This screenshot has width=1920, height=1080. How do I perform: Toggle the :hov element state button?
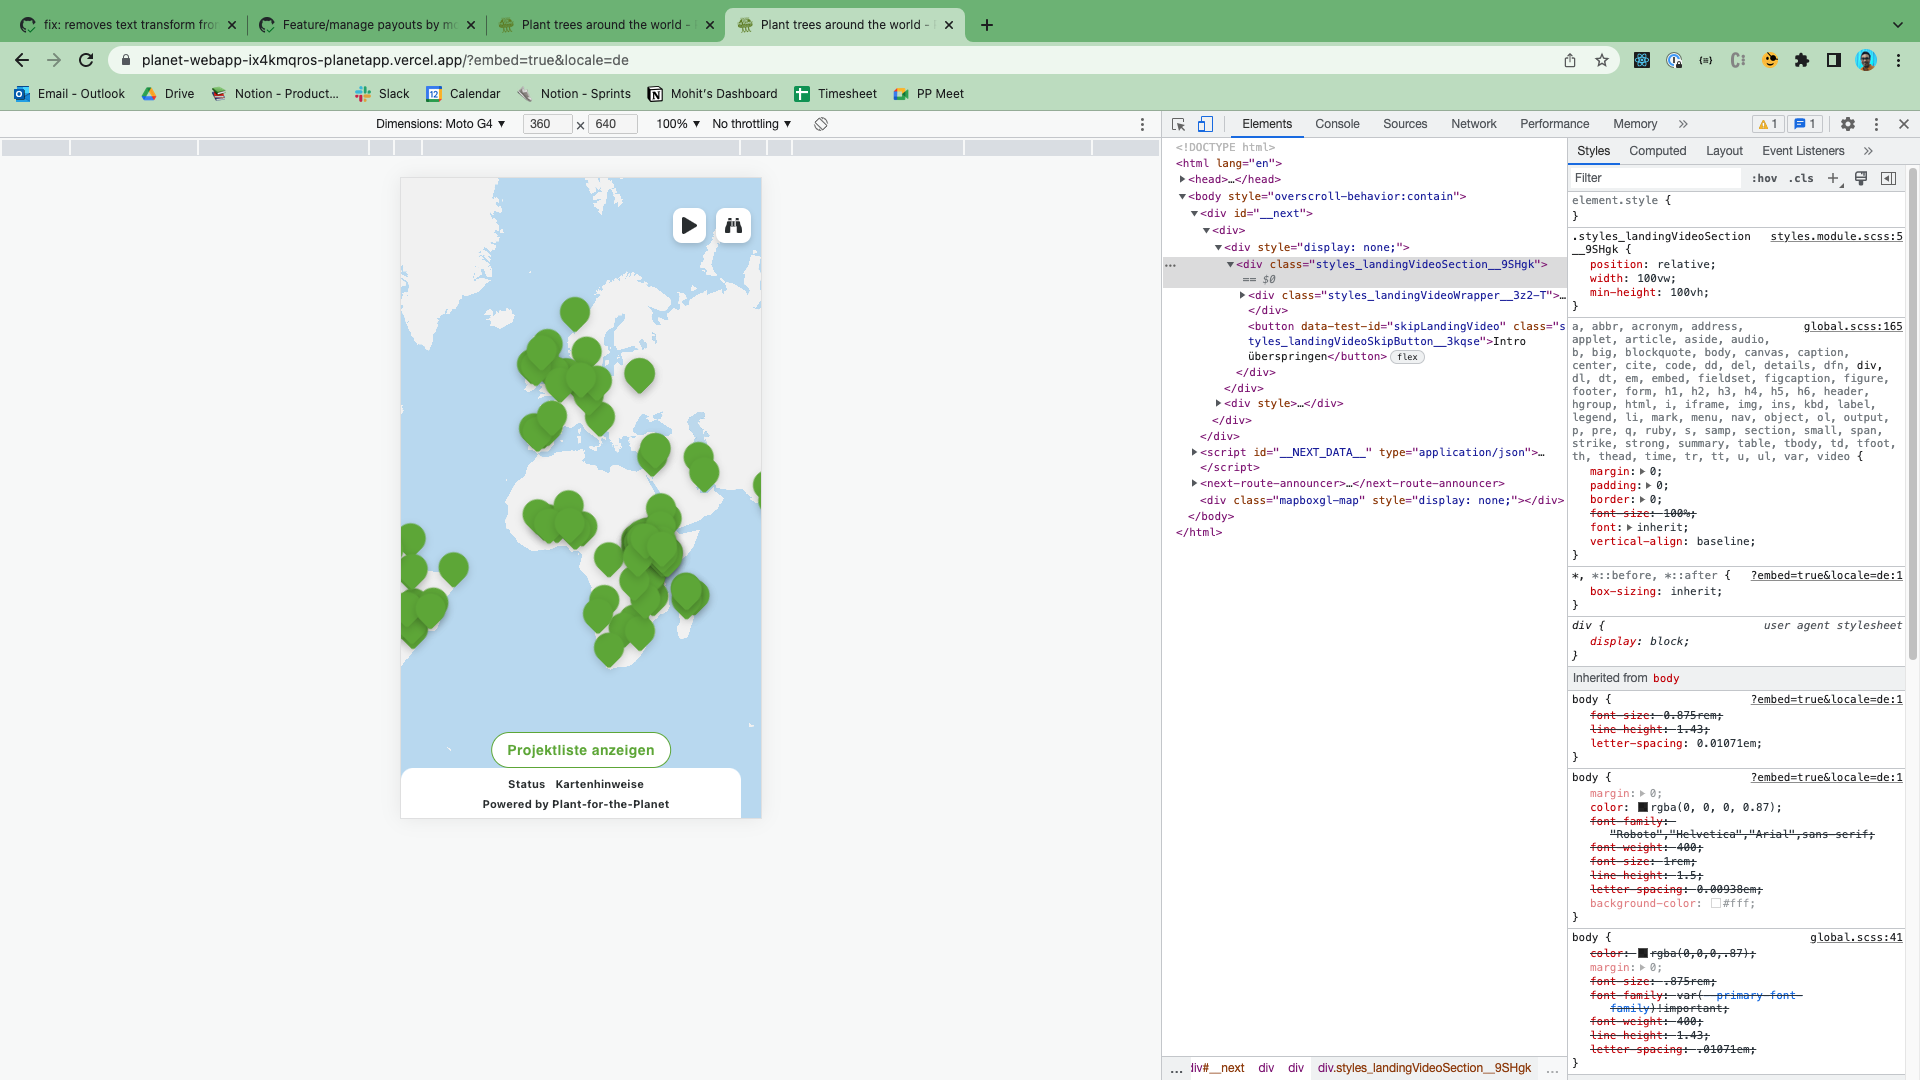point(1764,178)
